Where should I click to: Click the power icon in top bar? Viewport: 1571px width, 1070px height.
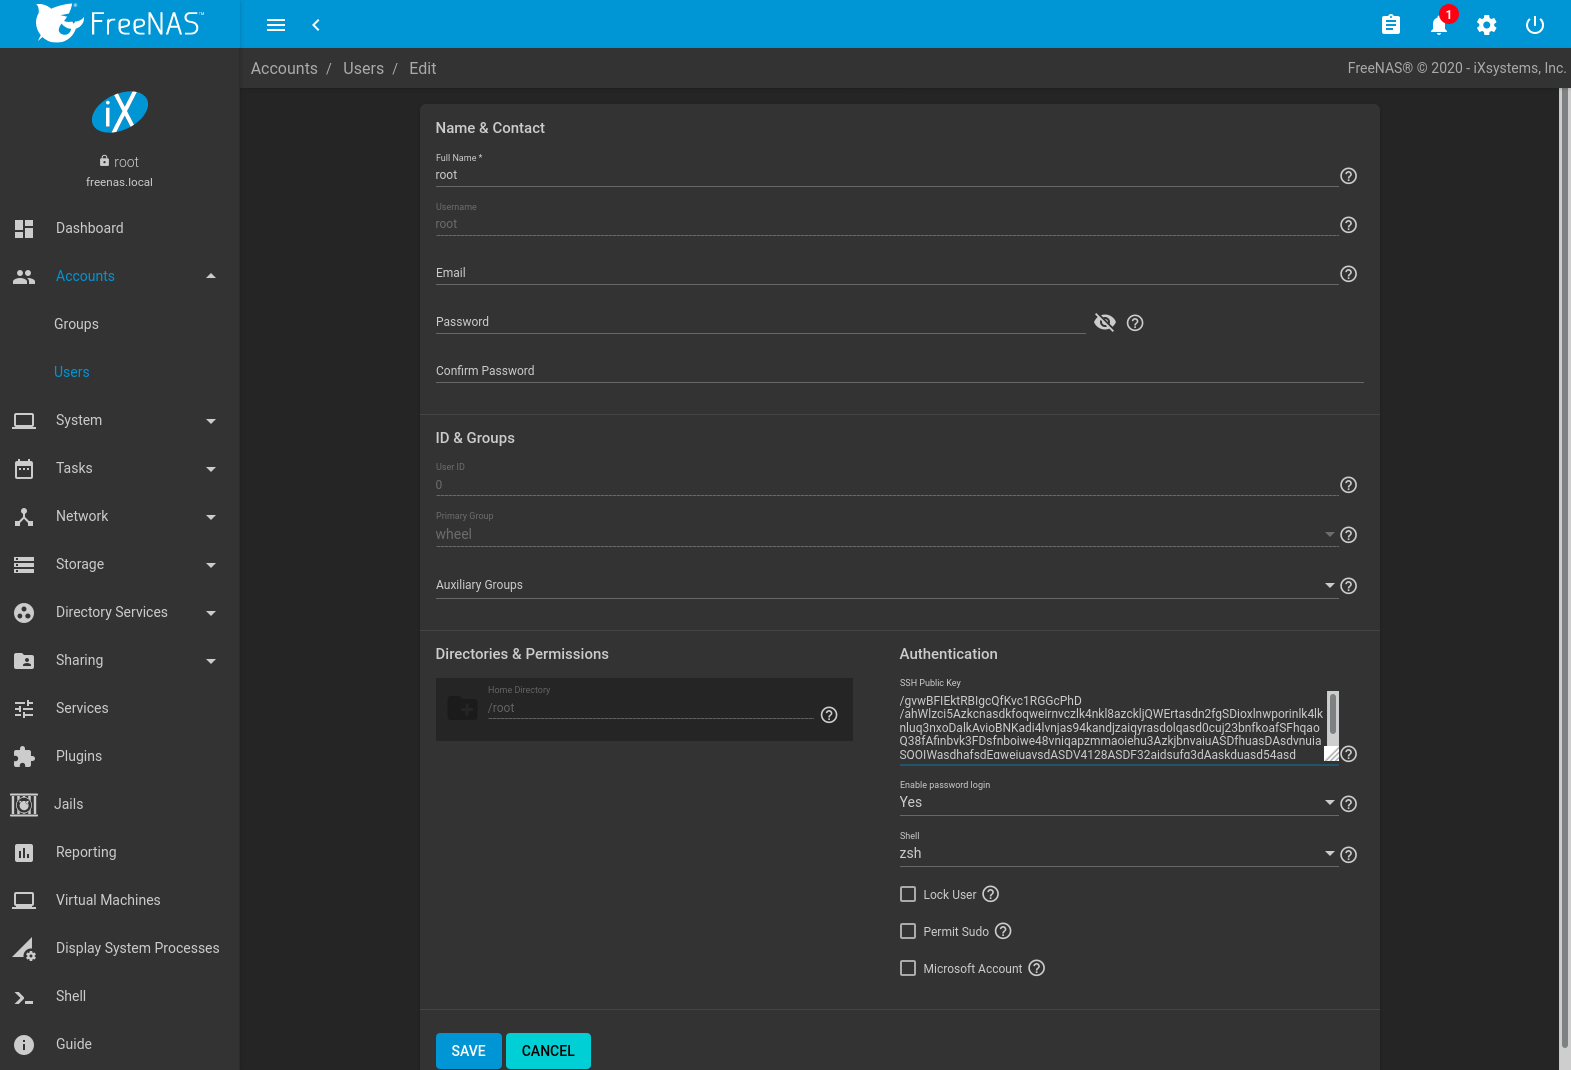coord(1534,25)
